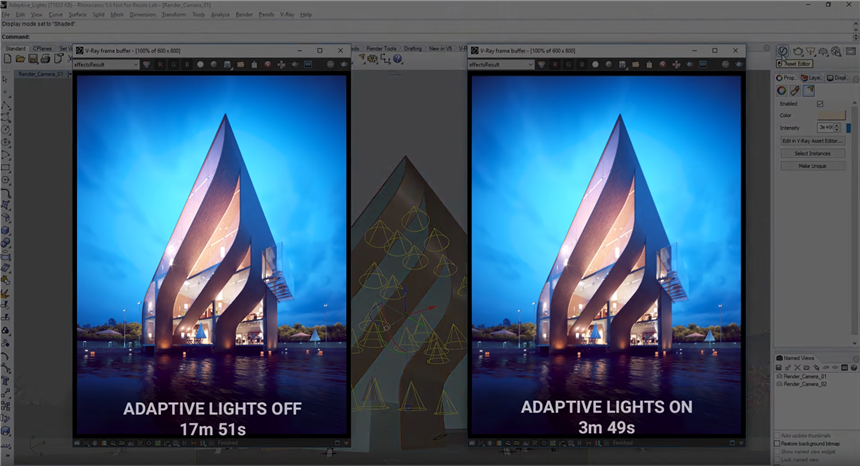Click the Make Unique button
860x466 pixels.
click(x=812, y=165)
